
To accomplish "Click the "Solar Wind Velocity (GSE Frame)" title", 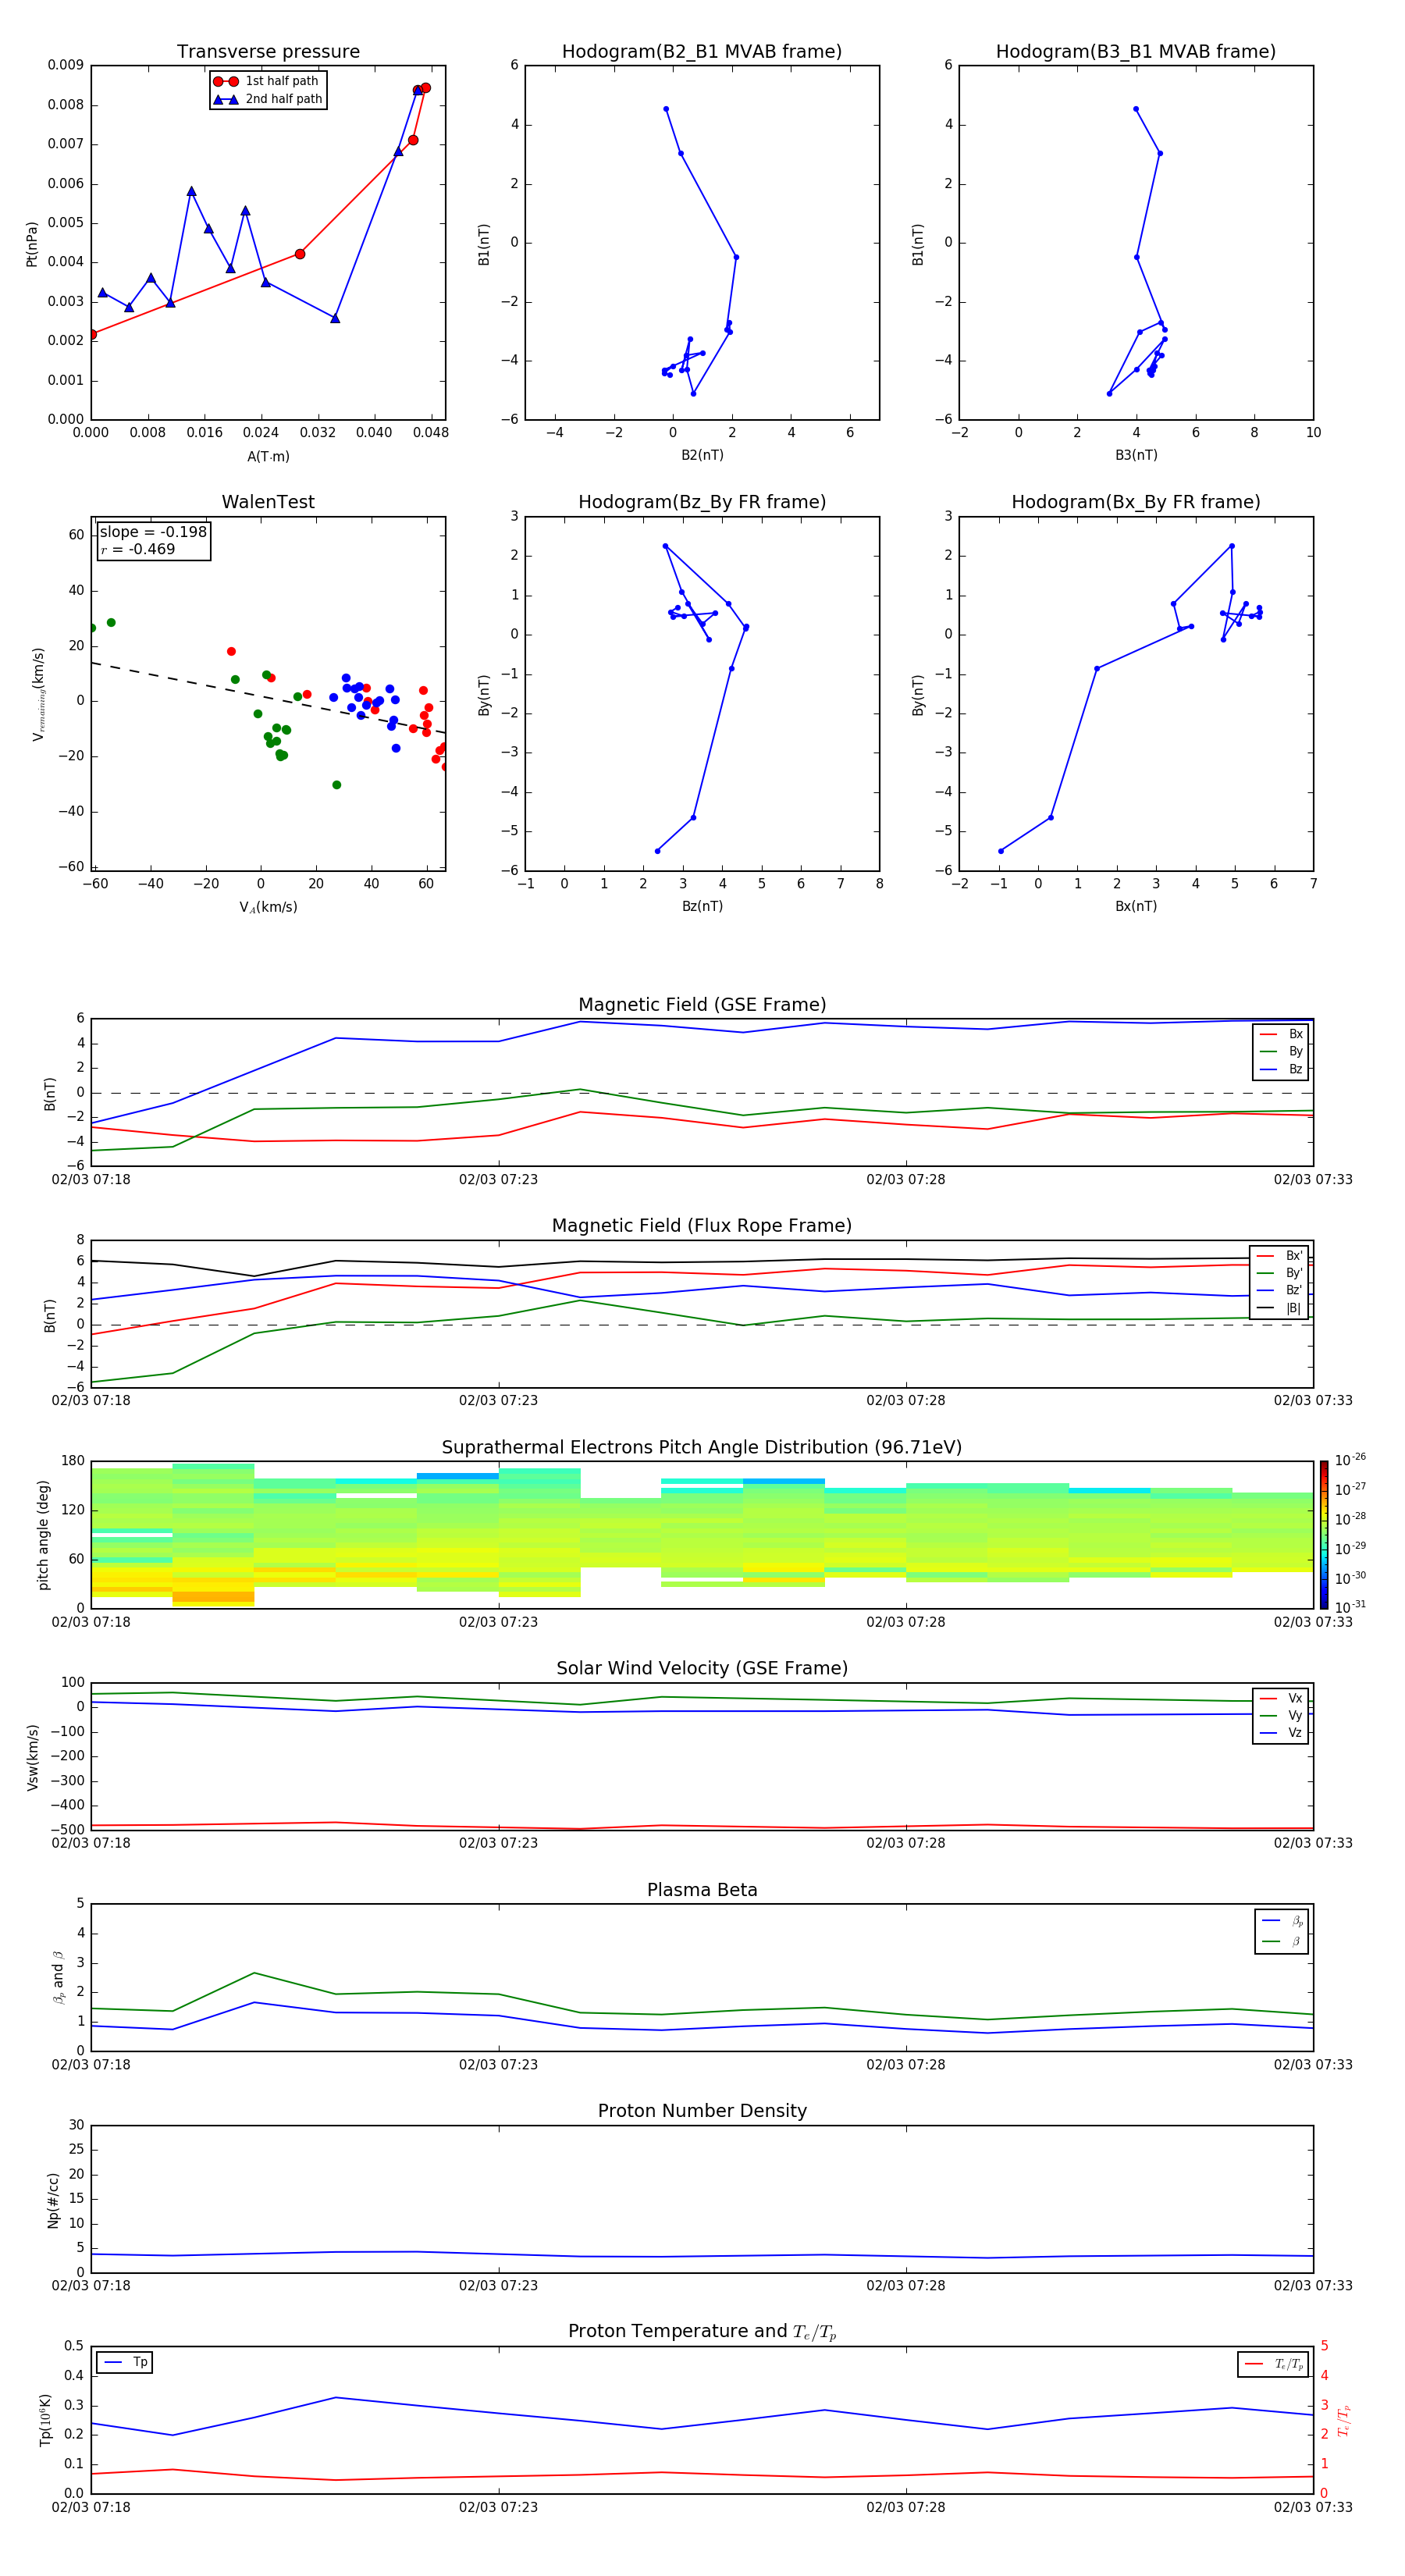I will tap(702, 1669).
